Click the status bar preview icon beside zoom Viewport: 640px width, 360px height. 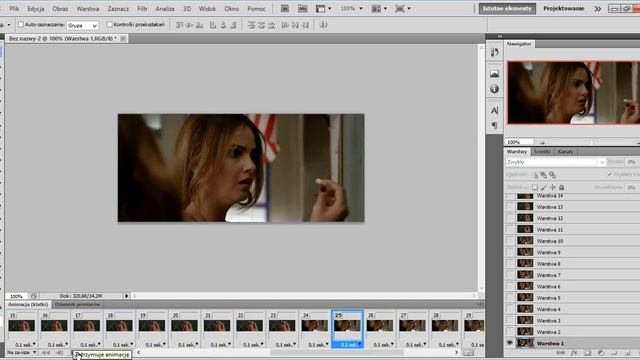click(34, 296)
